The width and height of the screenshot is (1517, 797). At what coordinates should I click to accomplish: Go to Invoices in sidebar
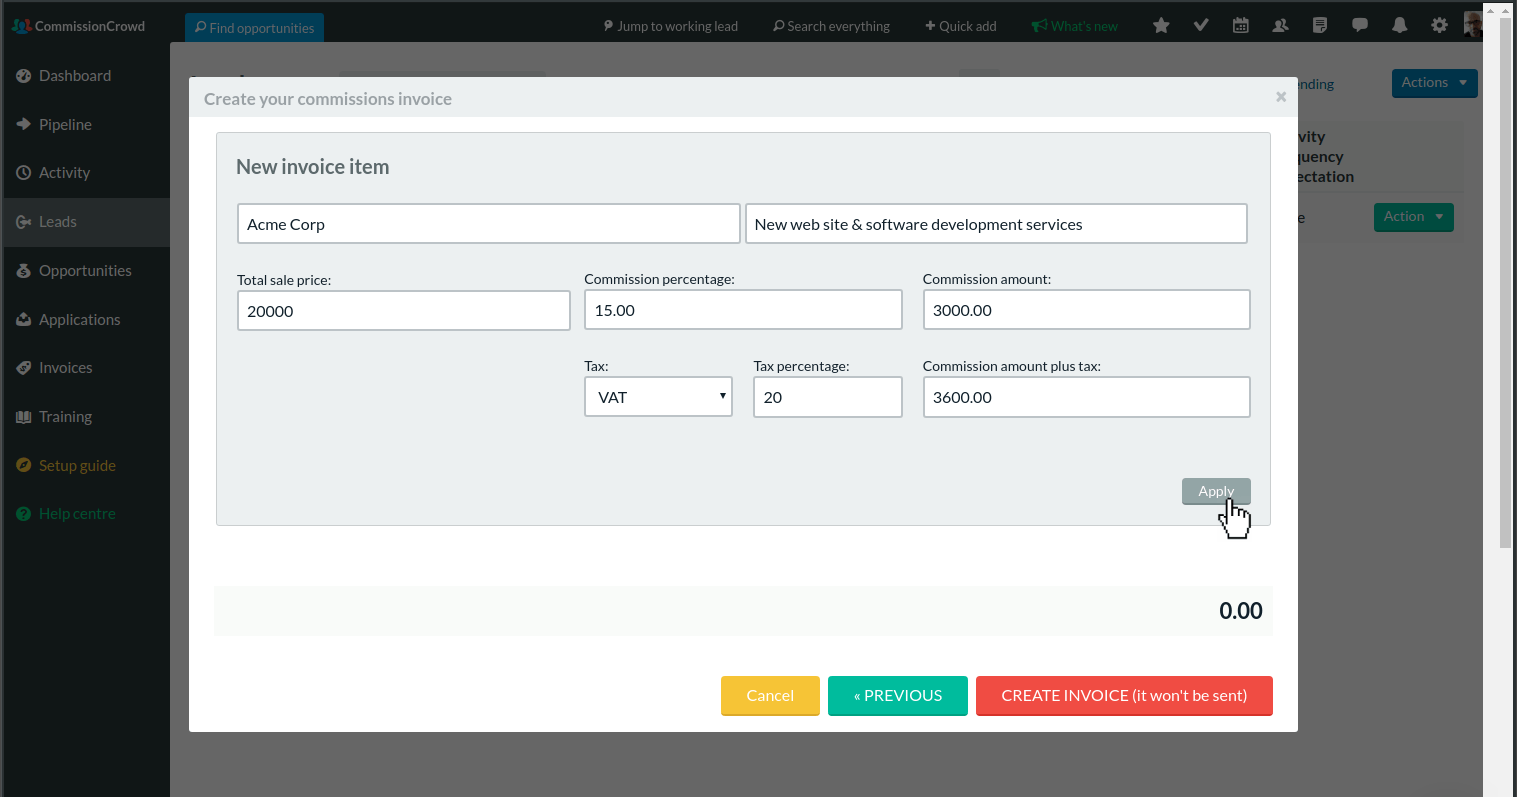[65, 368]
